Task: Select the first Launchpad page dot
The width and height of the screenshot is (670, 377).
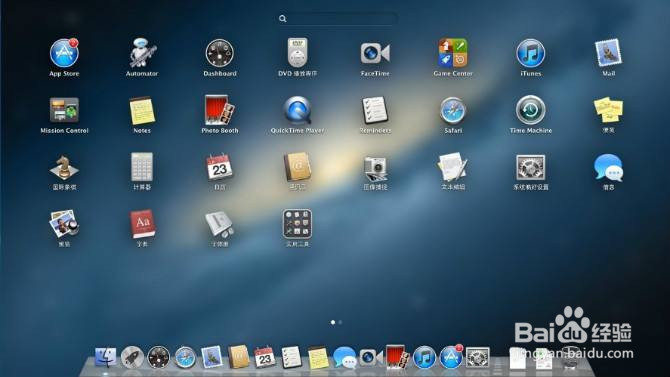Action: point(333,322)
